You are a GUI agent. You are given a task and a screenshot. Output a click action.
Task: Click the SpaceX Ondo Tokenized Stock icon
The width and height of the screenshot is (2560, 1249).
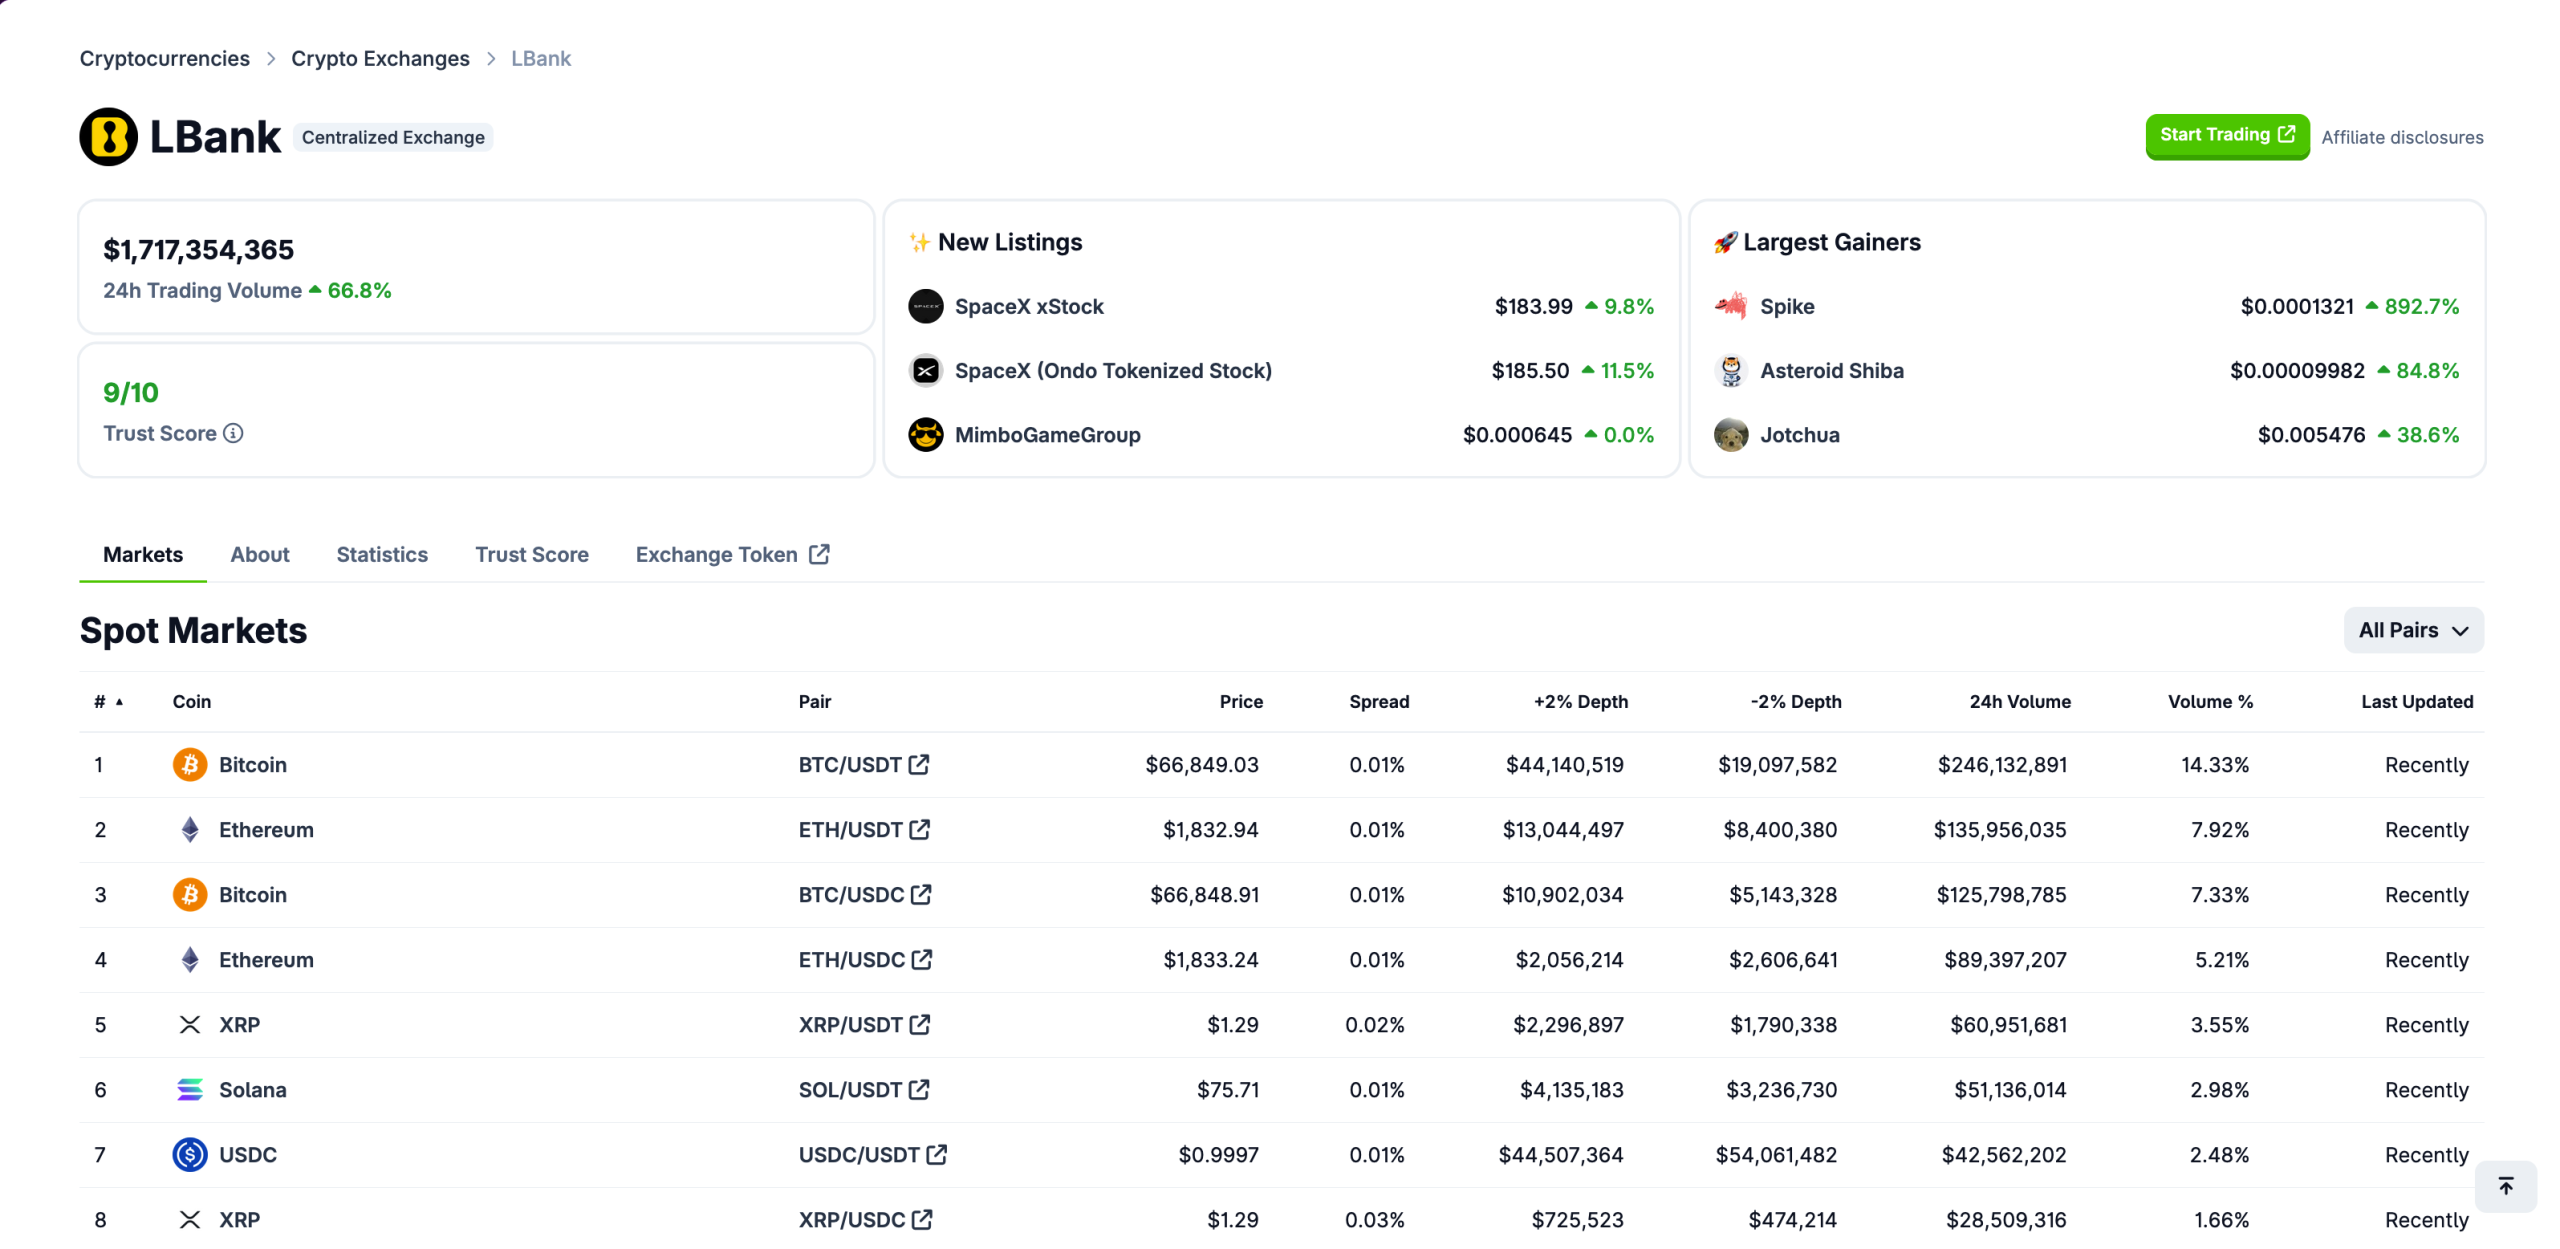(925, 371)
